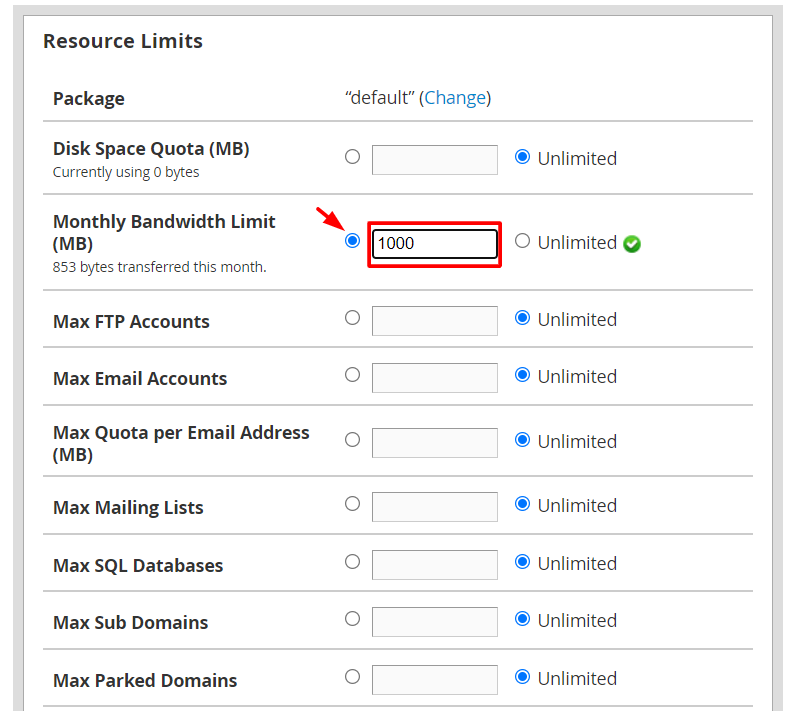Viewport: 793px width, 711px height.
Task: Select custom Max Parked Domains radio button
Action: point(352,677)
